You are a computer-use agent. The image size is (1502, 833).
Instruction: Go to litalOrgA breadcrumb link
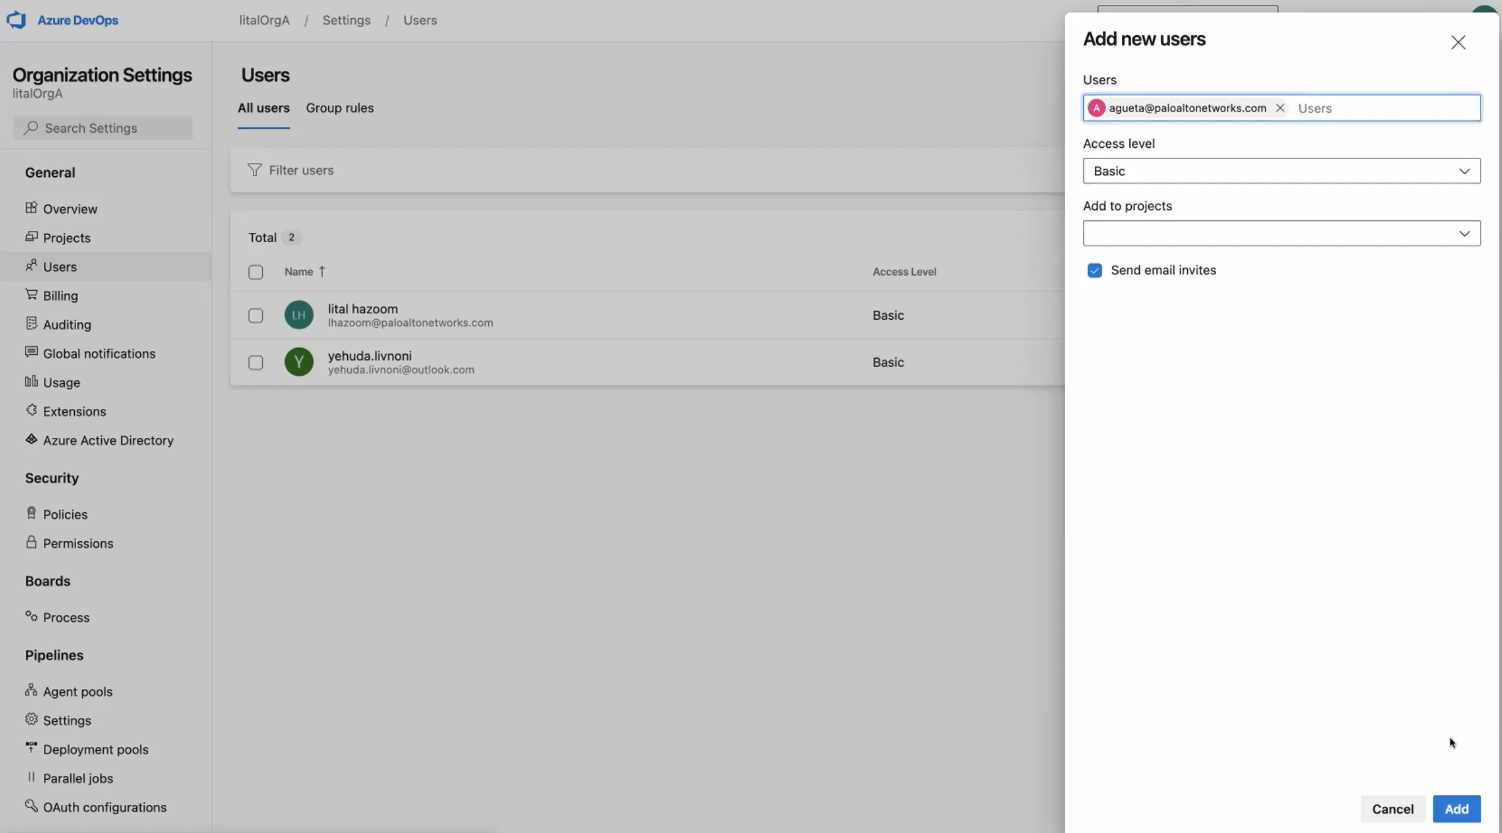click(264, 20)
